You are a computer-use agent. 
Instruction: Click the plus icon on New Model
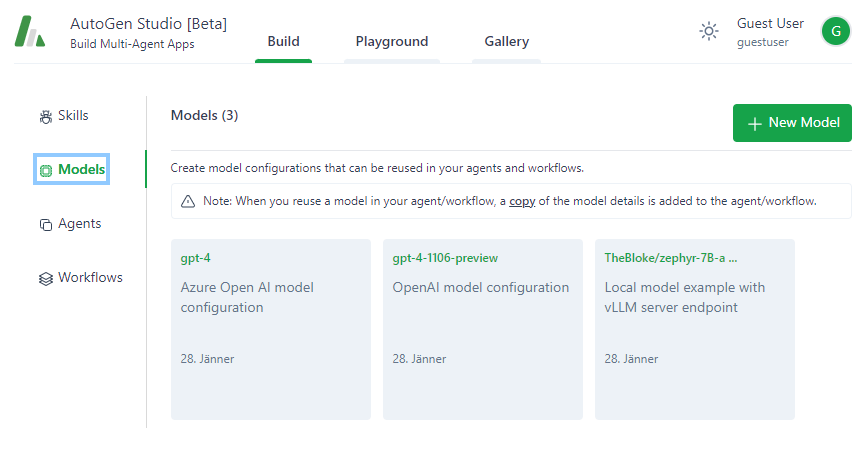[755, 123]
